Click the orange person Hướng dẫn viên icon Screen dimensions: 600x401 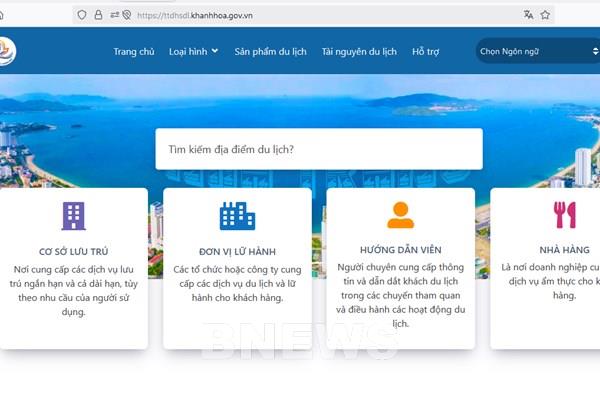click(x=400, y=215)
